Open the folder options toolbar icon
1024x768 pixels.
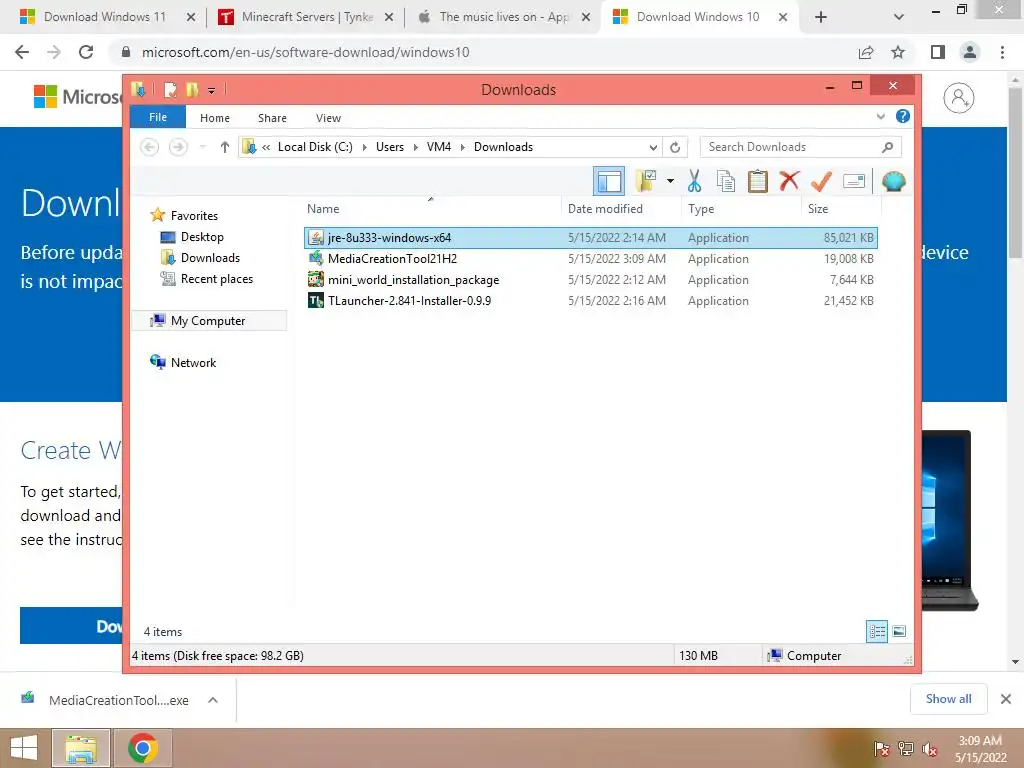[x=646, y=181]
